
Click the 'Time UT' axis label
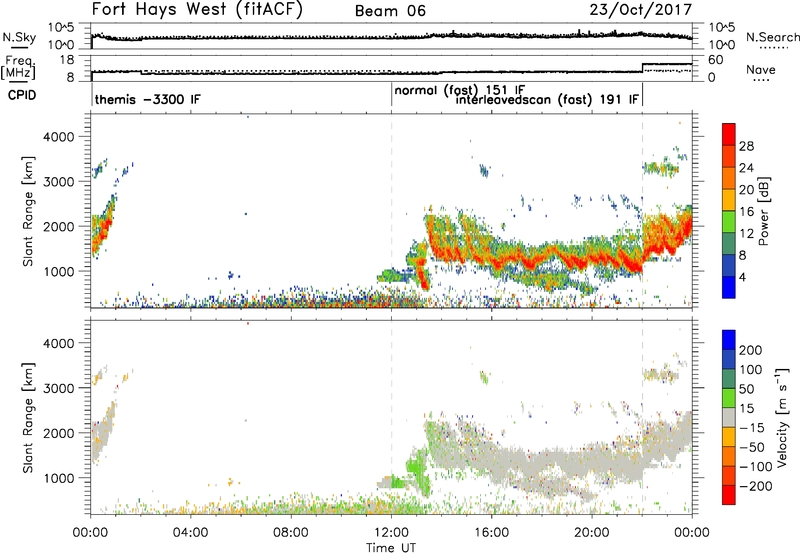point(391,547)
